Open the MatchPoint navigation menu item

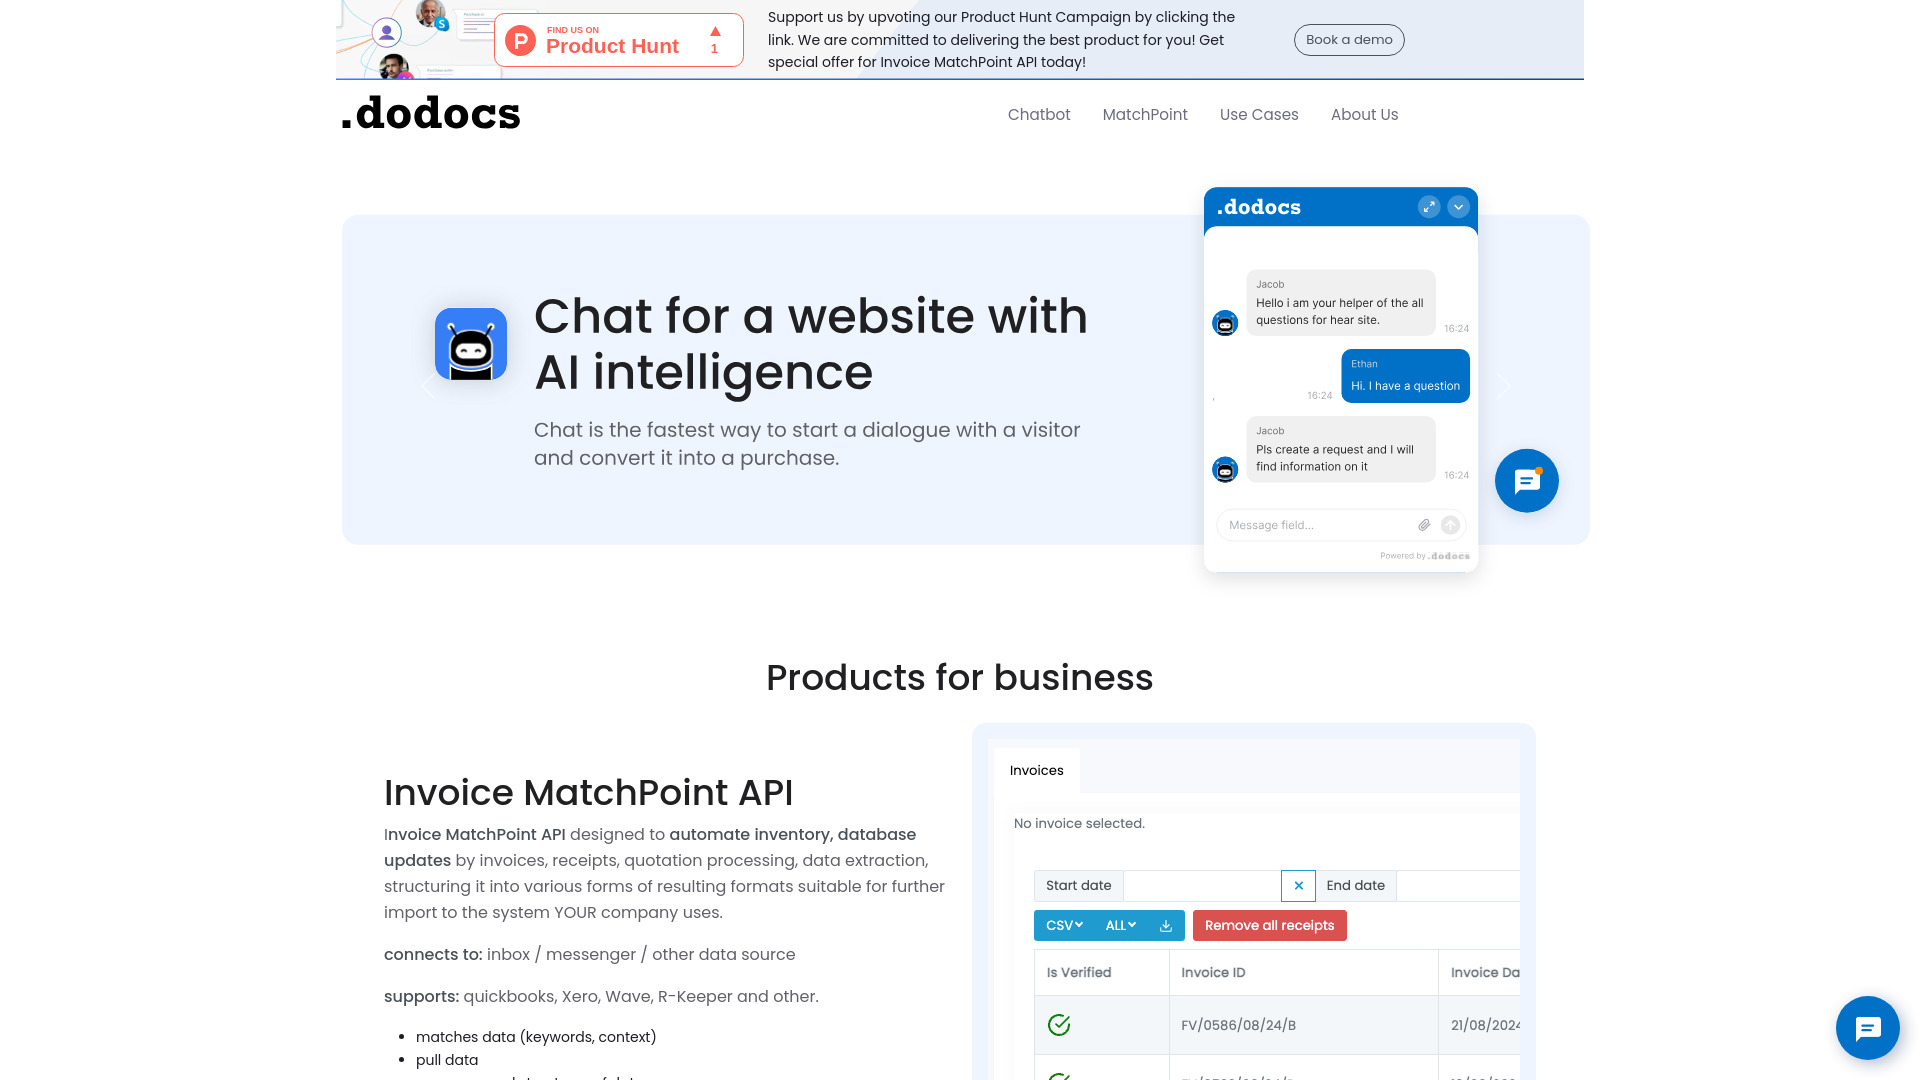(x=1145, y=115)
